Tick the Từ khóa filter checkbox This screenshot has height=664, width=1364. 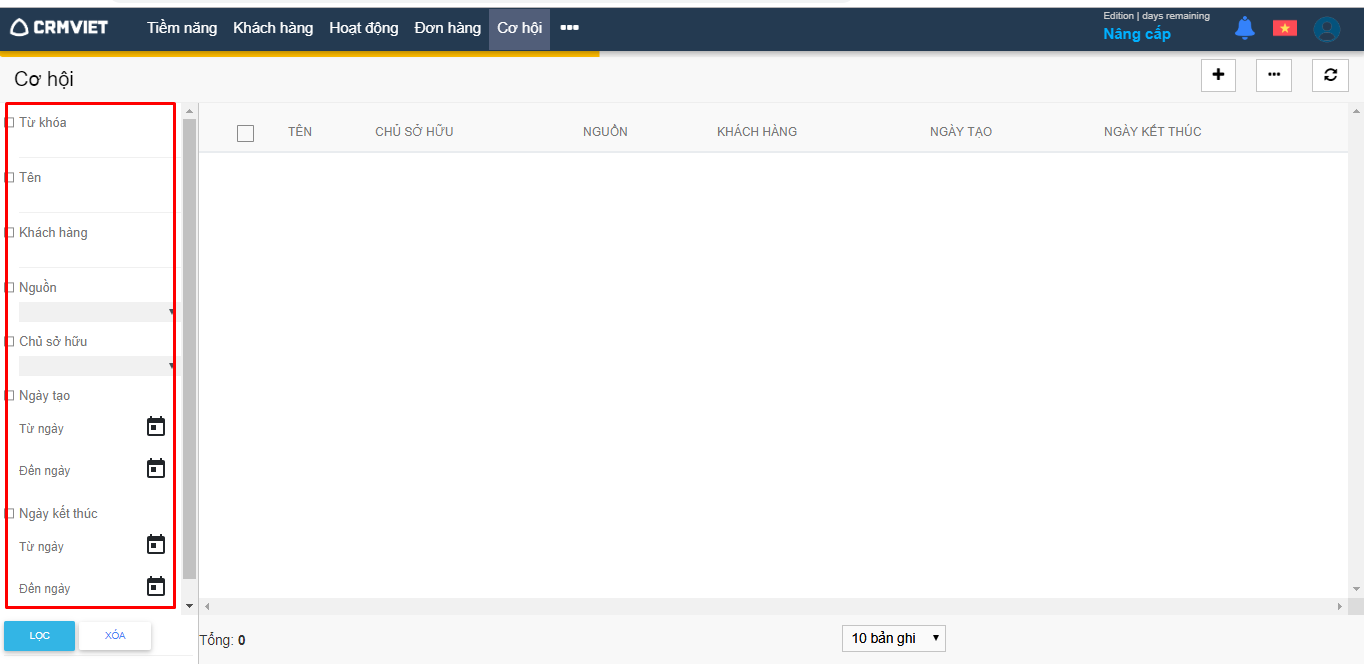point(10,123)
